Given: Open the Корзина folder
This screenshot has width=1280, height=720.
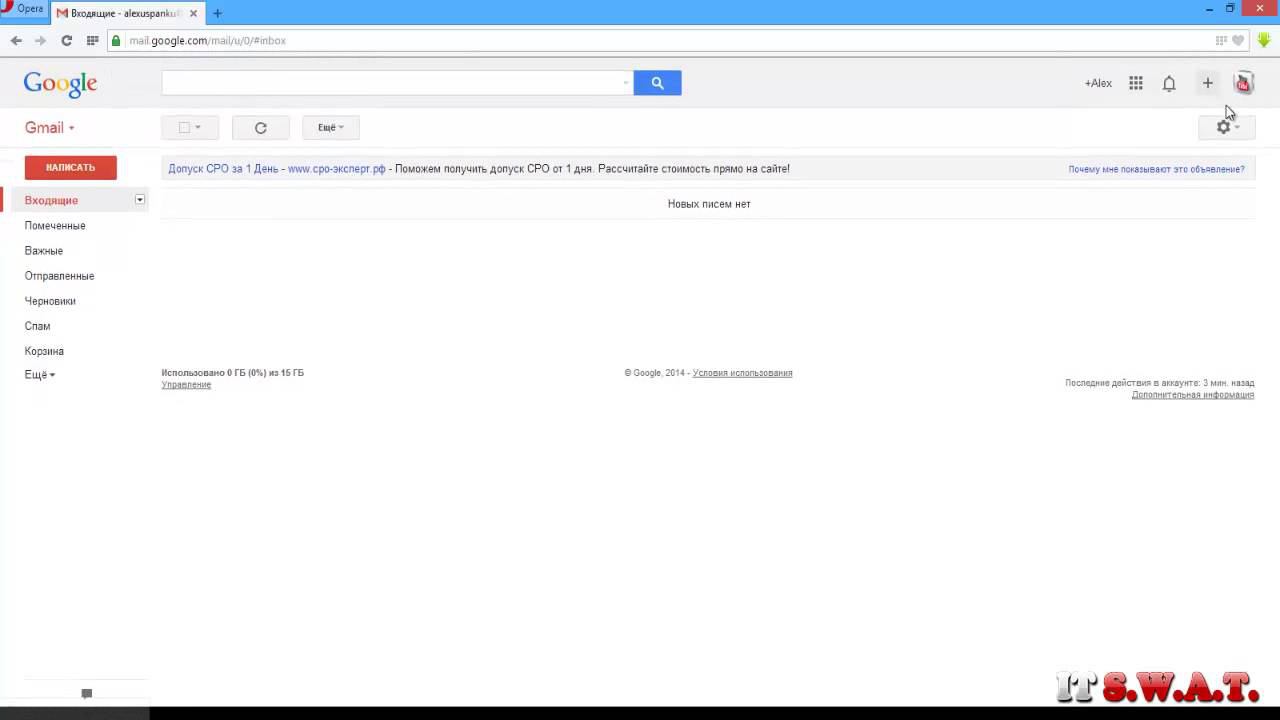Looking at the screenshot, I should (44, 351).
